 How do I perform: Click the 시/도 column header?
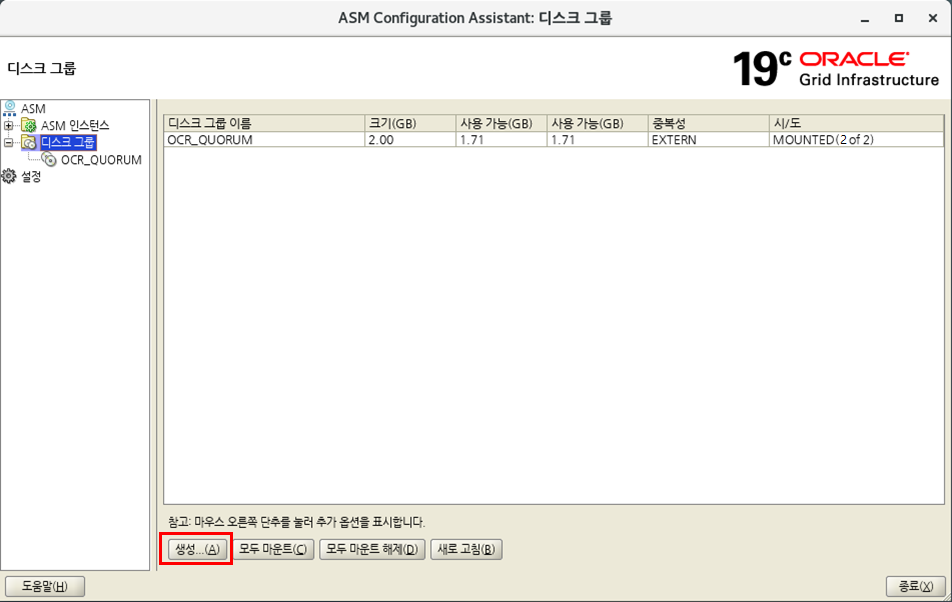pyautogui.click(x=856, y=123)
